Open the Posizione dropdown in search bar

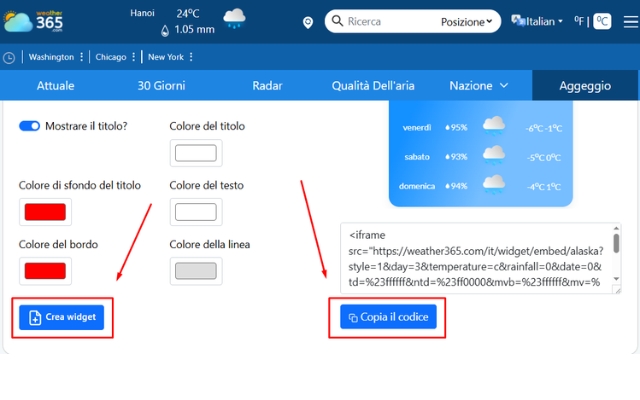pos(466,22)
